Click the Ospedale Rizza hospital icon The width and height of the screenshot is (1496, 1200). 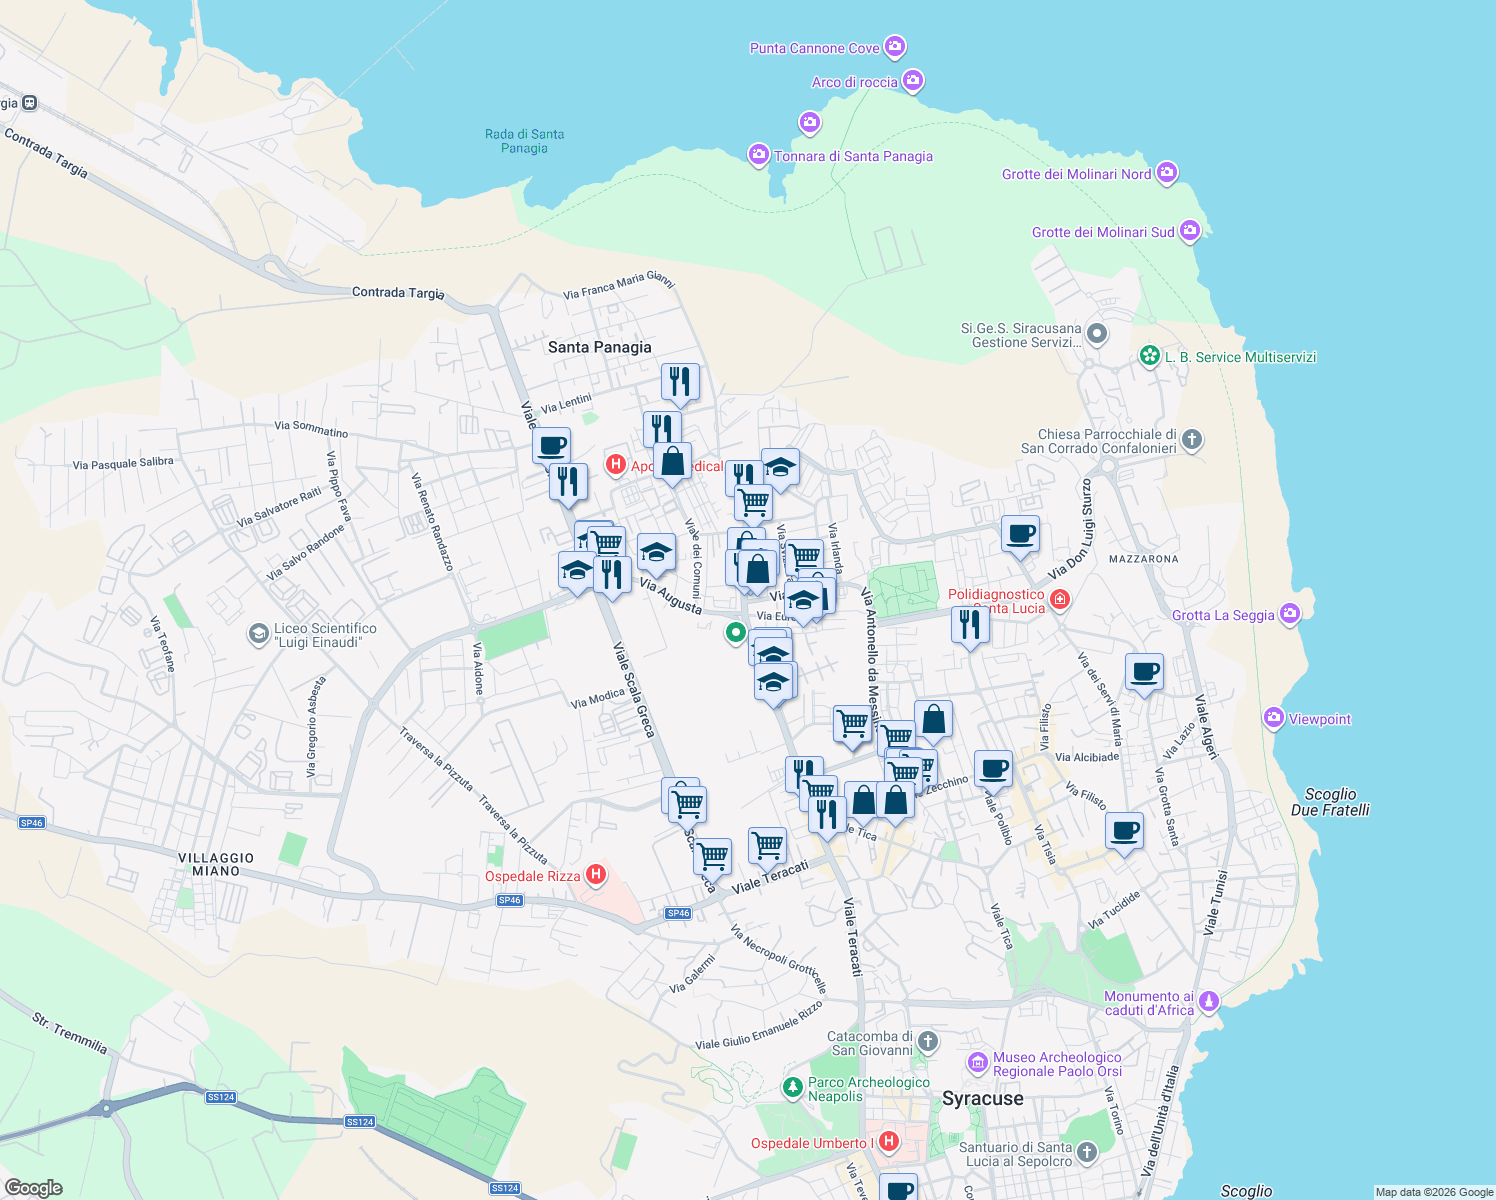point(597,875)
